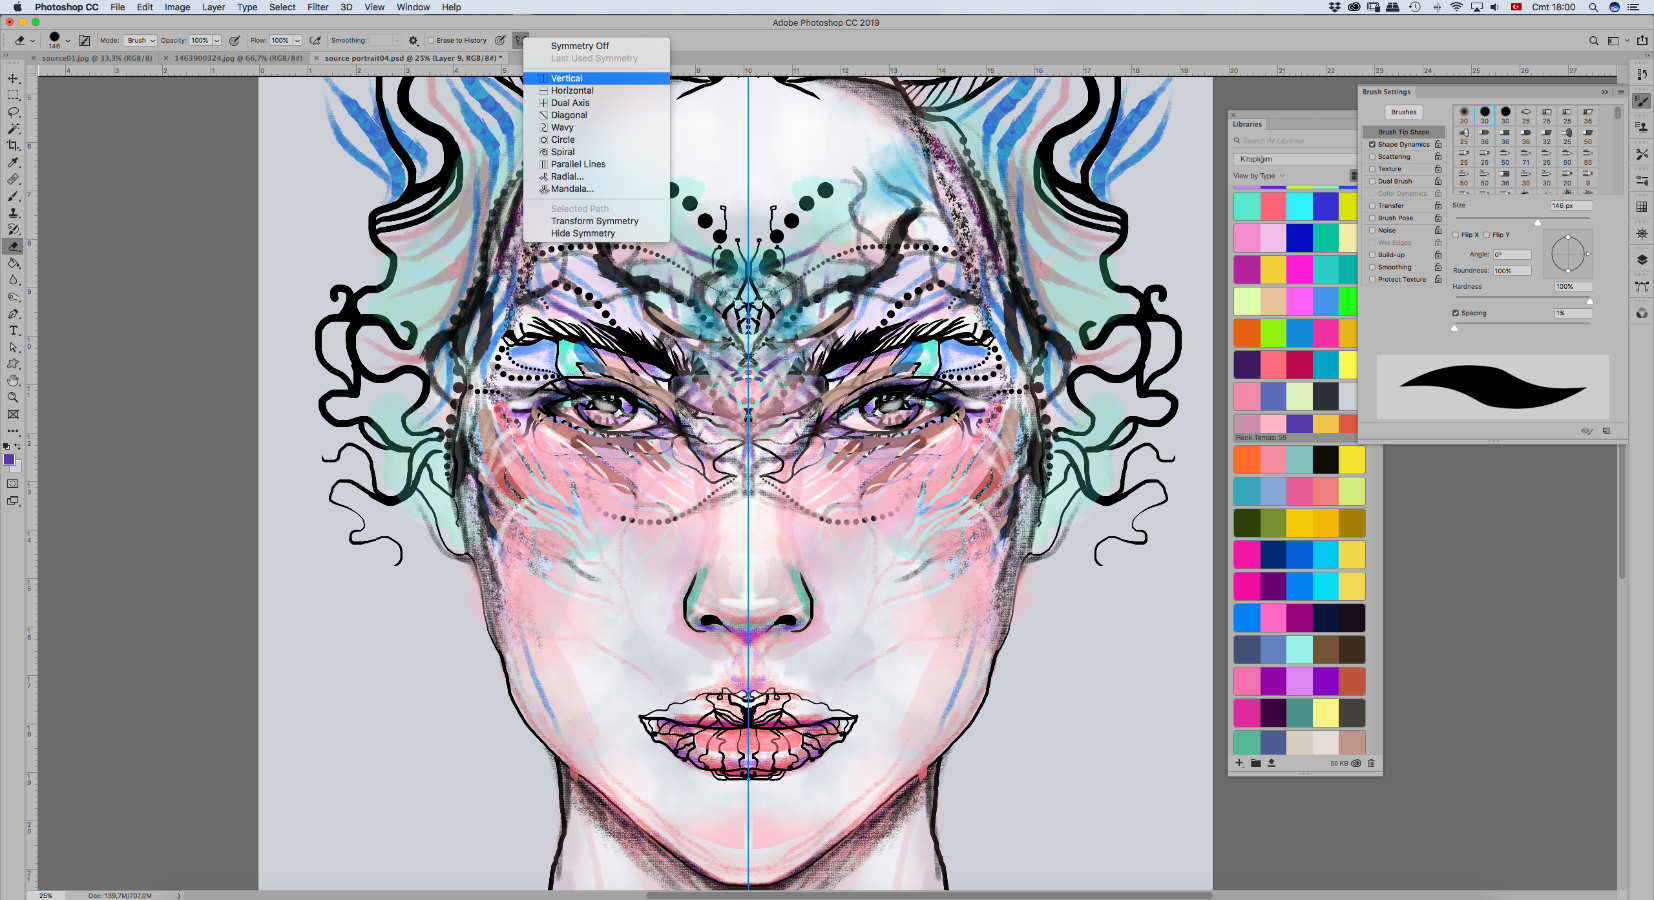
Task: Click the foreground purple color swatch
Action: (x=9, y=460)
